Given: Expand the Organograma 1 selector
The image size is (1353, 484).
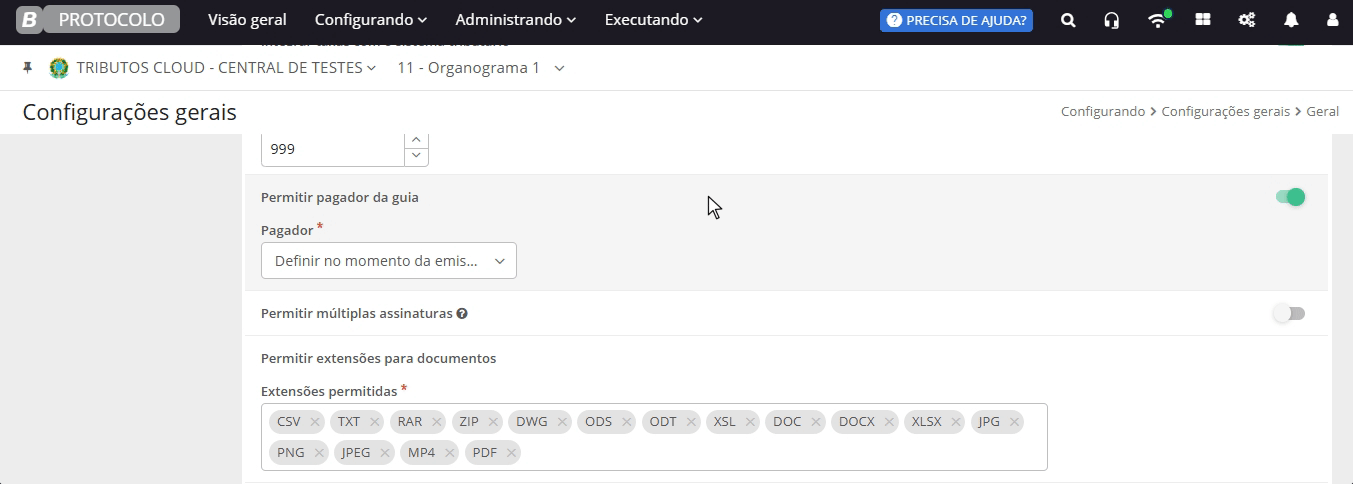Looking at the screenshot, I should 481,68.
